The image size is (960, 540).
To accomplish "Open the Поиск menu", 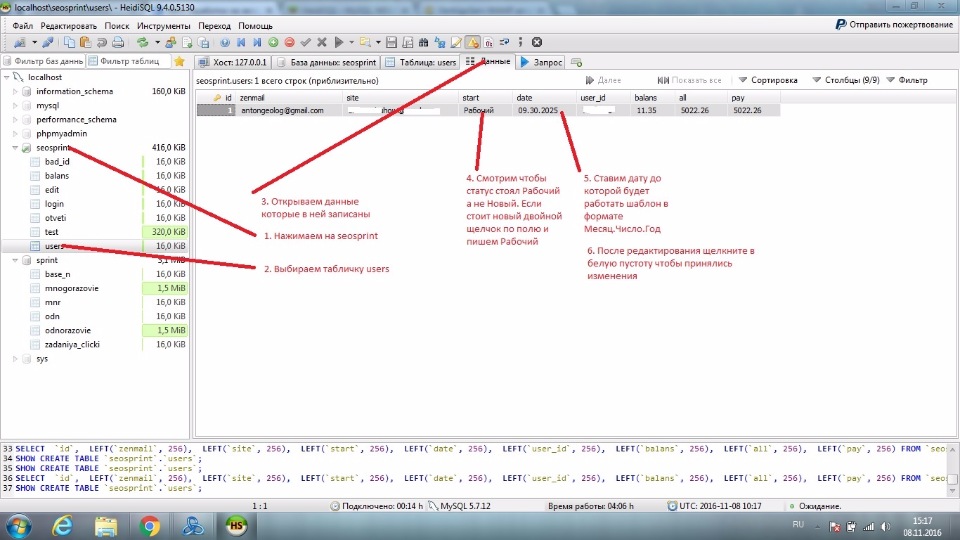I will click(x=116, y=26).
